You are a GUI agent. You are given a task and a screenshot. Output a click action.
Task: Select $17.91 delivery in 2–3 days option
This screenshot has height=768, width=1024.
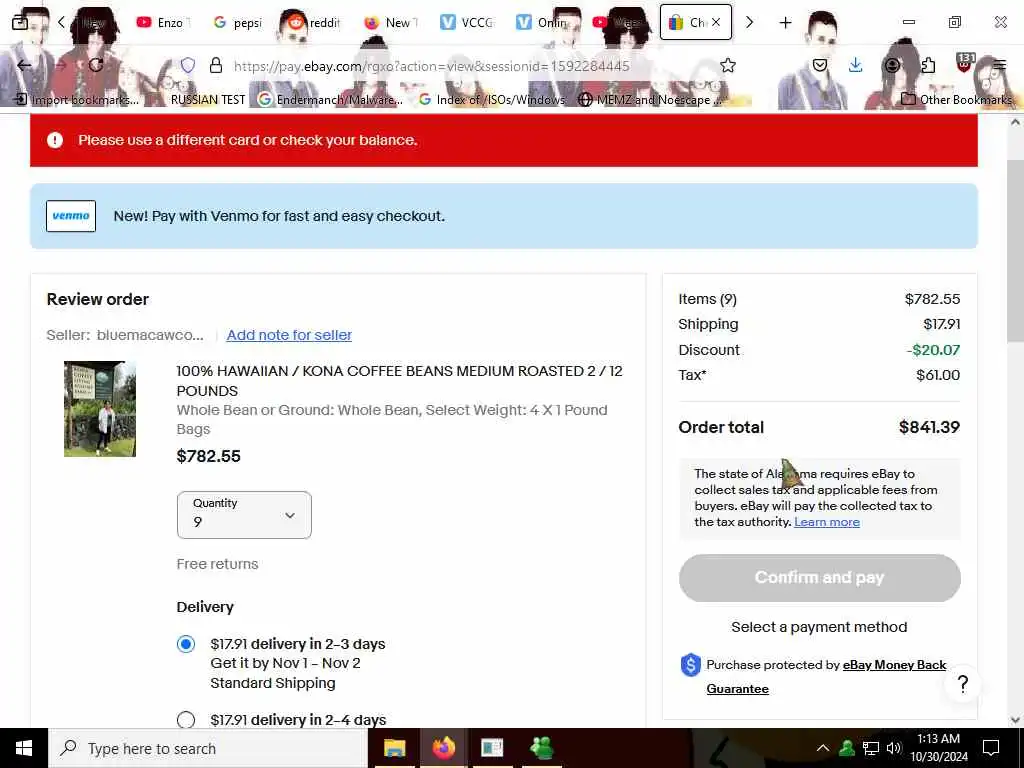tap(186, 644)
